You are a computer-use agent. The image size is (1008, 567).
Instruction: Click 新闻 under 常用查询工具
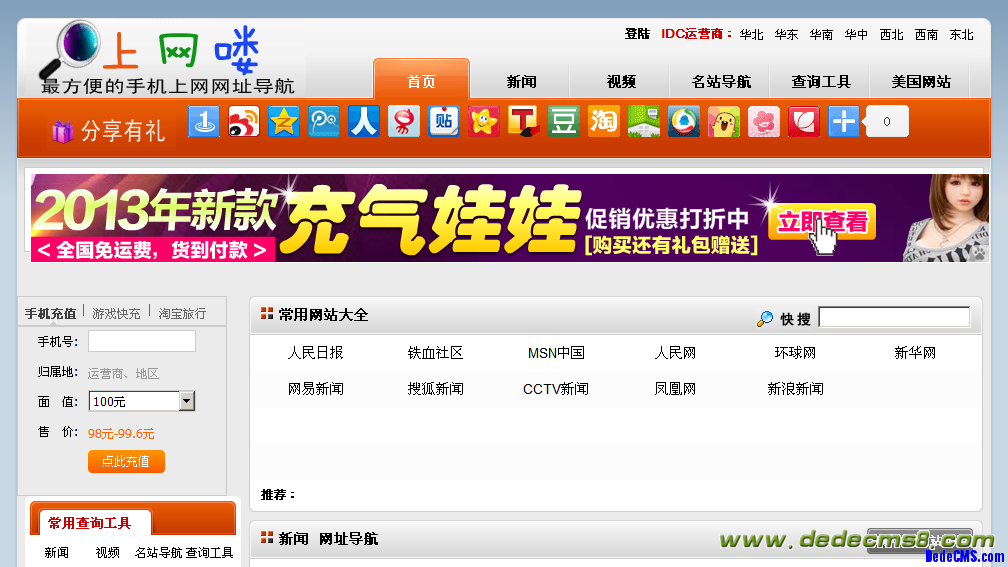tap(57, 553)
